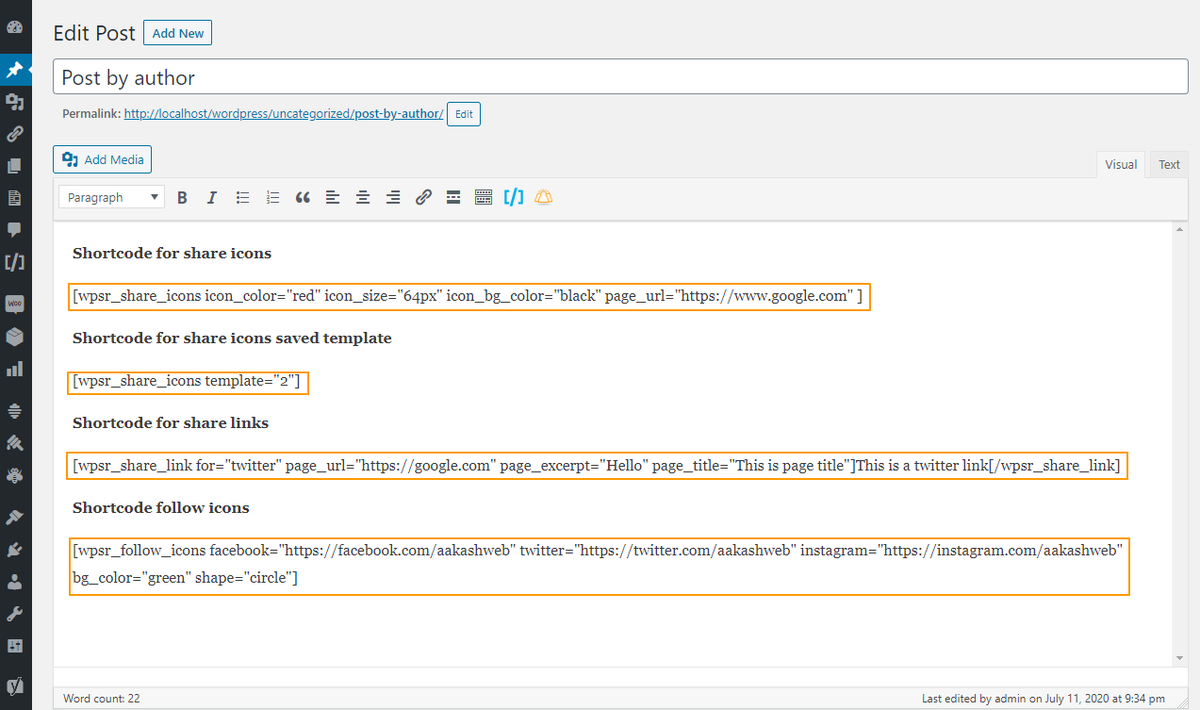Open the Comments speech bubble sidebar icon
This screenshot has height=710, width=1200.
coord(15,230)
